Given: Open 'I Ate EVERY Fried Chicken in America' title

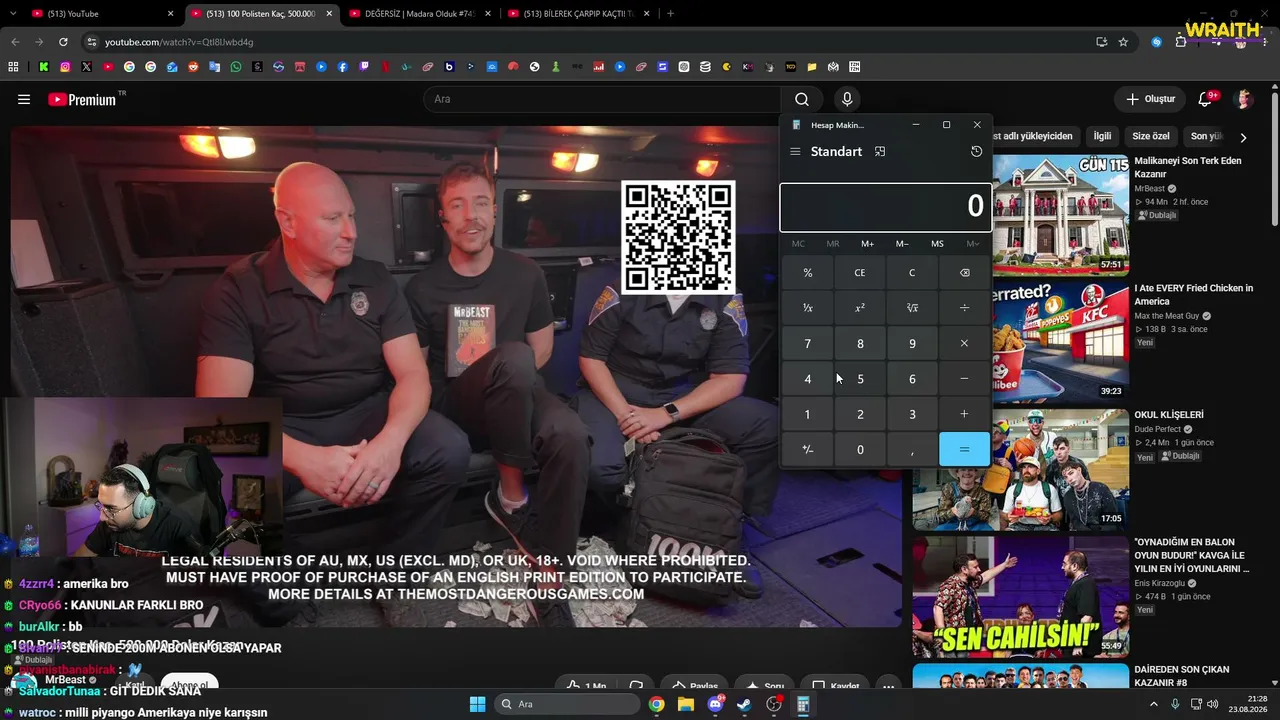Looking at the screenshot, I should point(1194,294).
